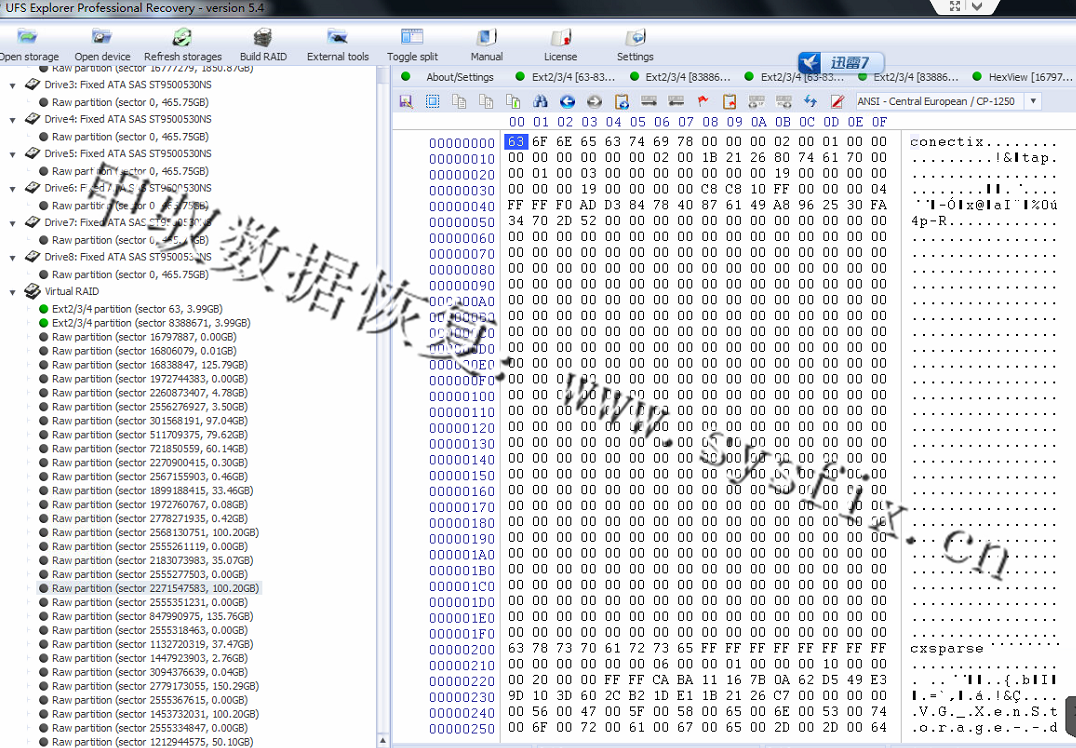Select Raw partition (sector 2779173055, 150.29GB)

pyautogui.click(x=155, y=686)
